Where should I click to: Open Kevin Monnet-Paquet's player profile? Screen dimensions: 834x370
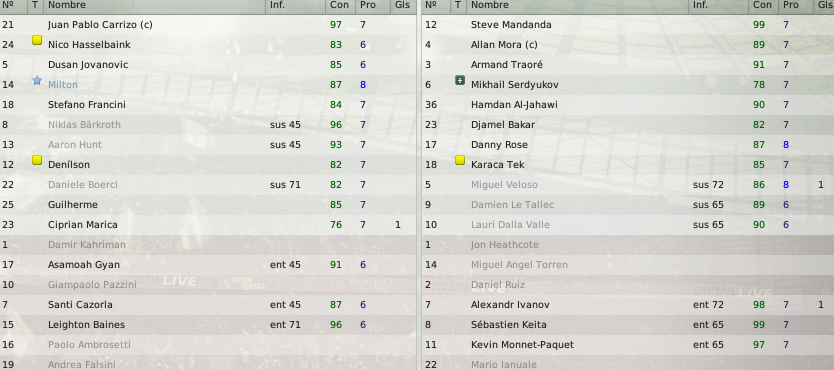[522, 344]
